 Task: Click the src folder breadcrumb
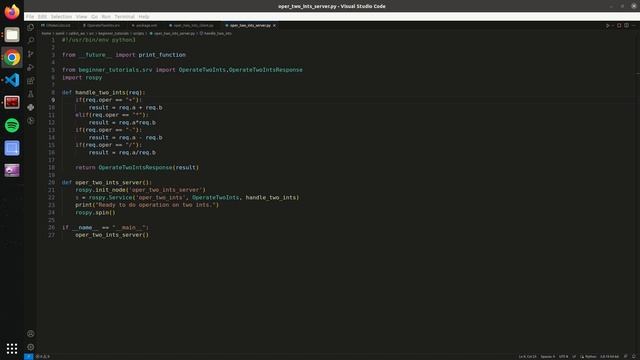tap(91, 33)
